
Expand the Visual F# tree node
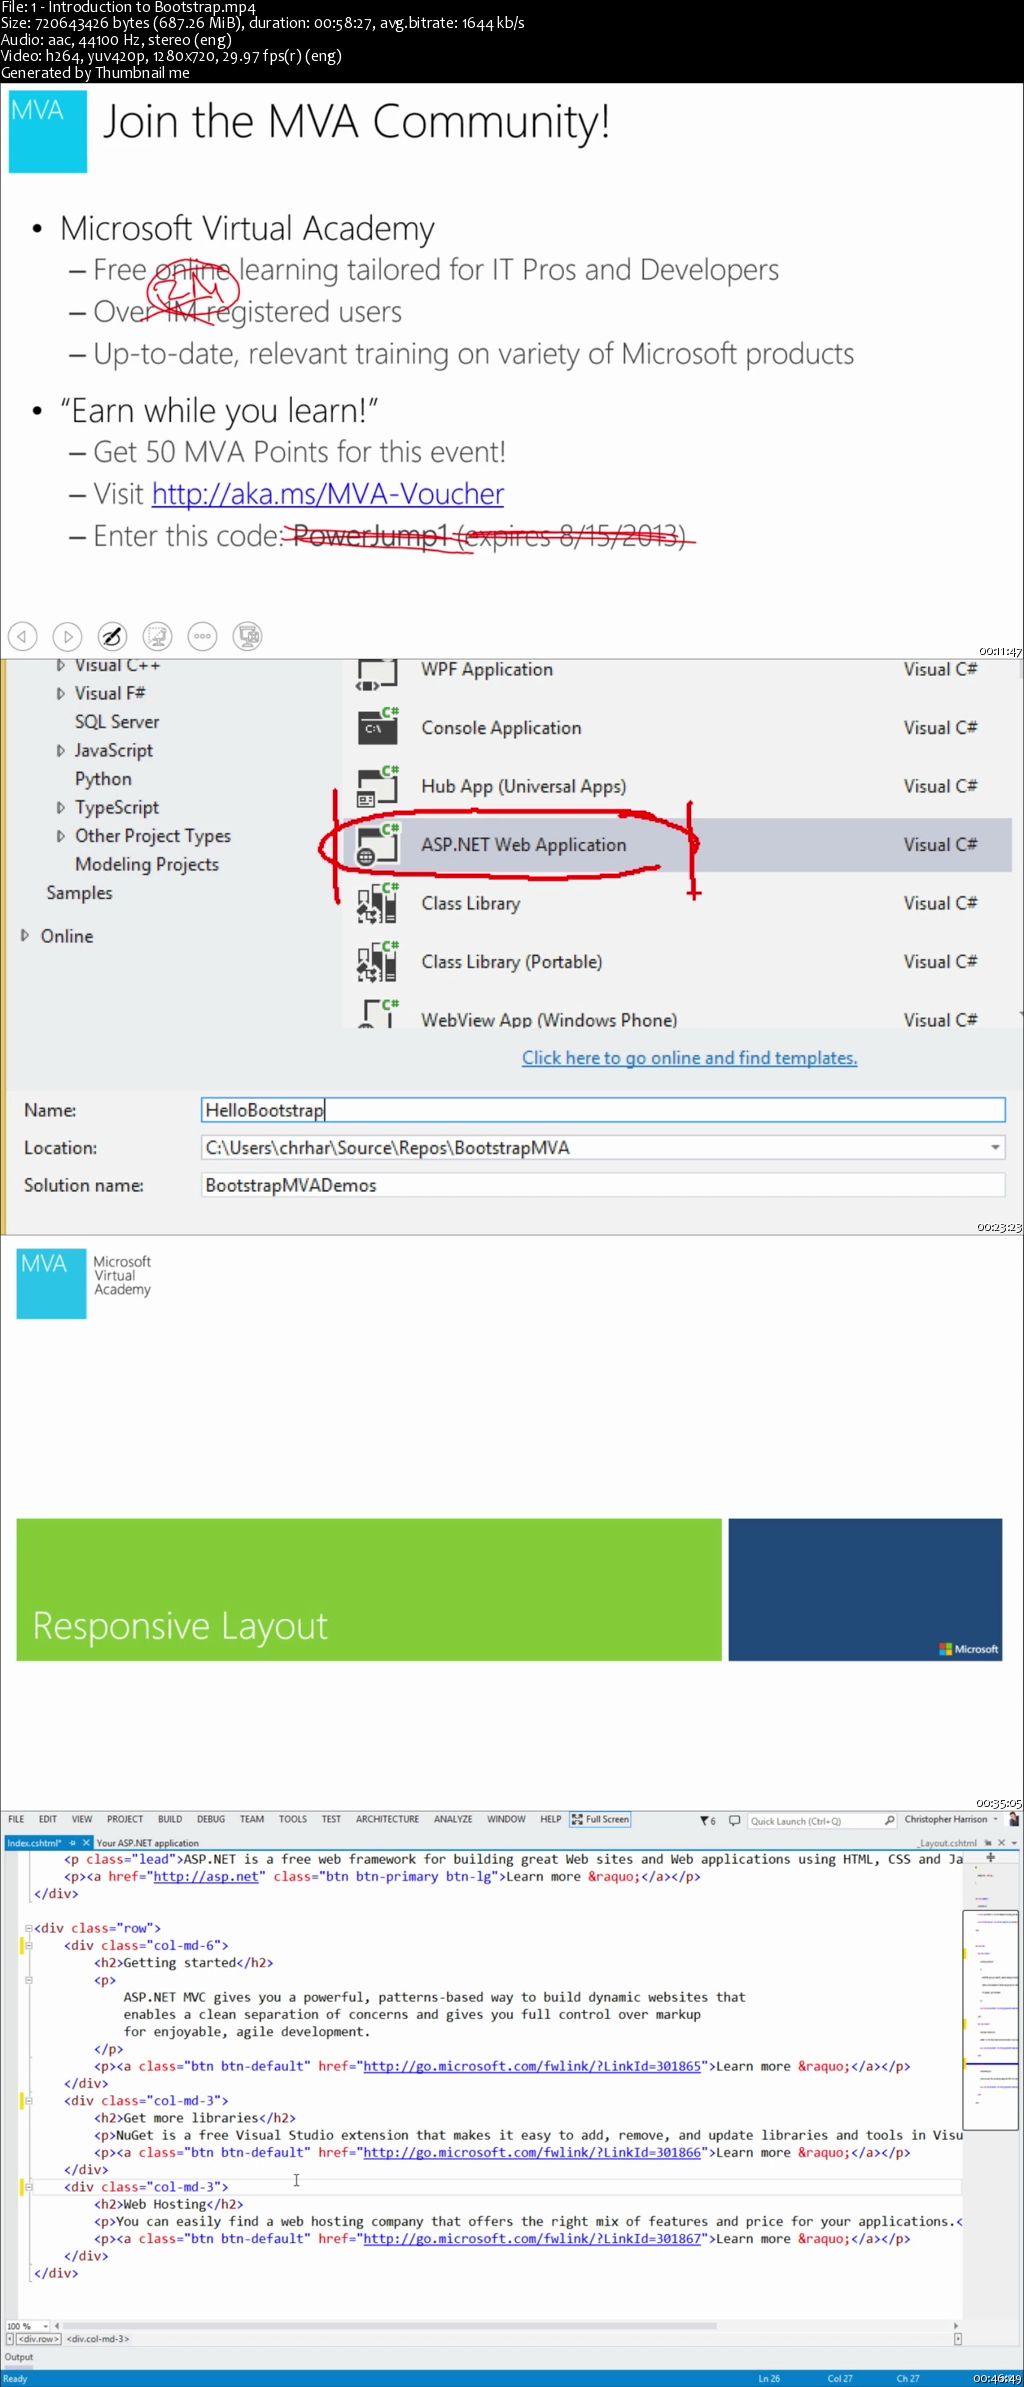[x=60, y=694]
